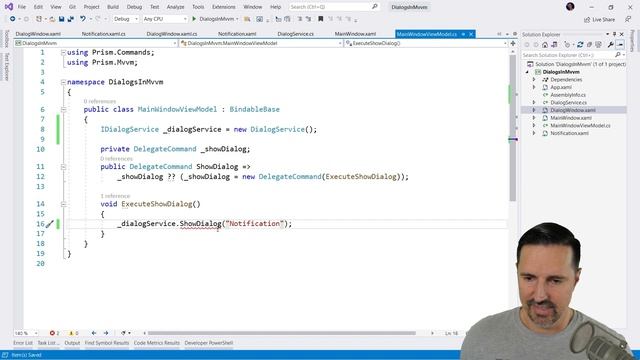Expand the App.xaml node

pyautogui.click(x=534, y=87)
